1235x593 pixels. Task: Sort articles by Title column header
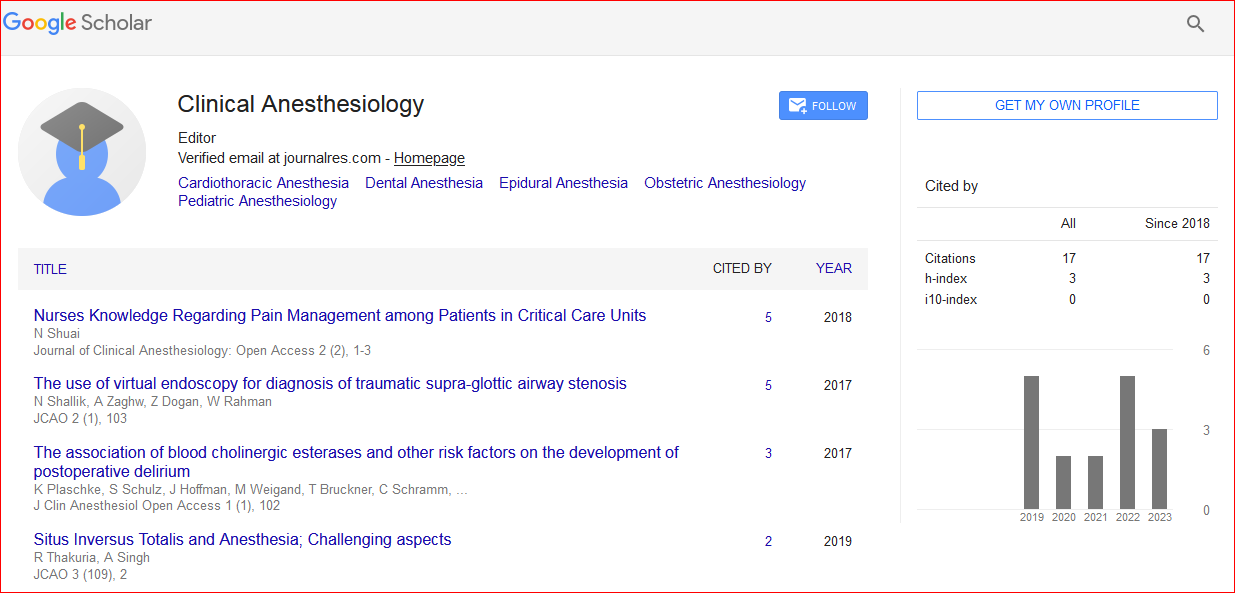click(x=50, y=269)
